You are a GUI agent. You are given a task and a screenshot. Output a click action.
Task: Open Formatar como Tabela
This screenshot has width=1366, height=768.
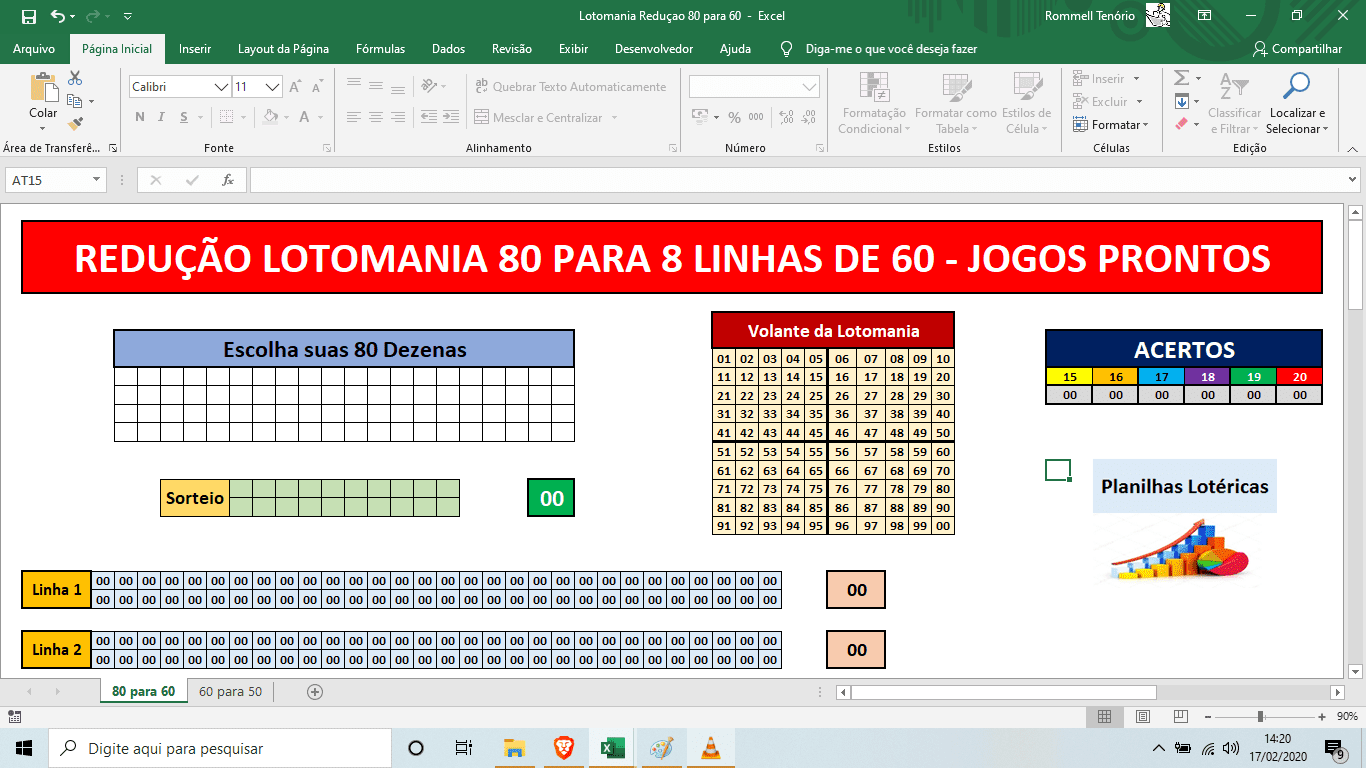click(x=956, y=103)
